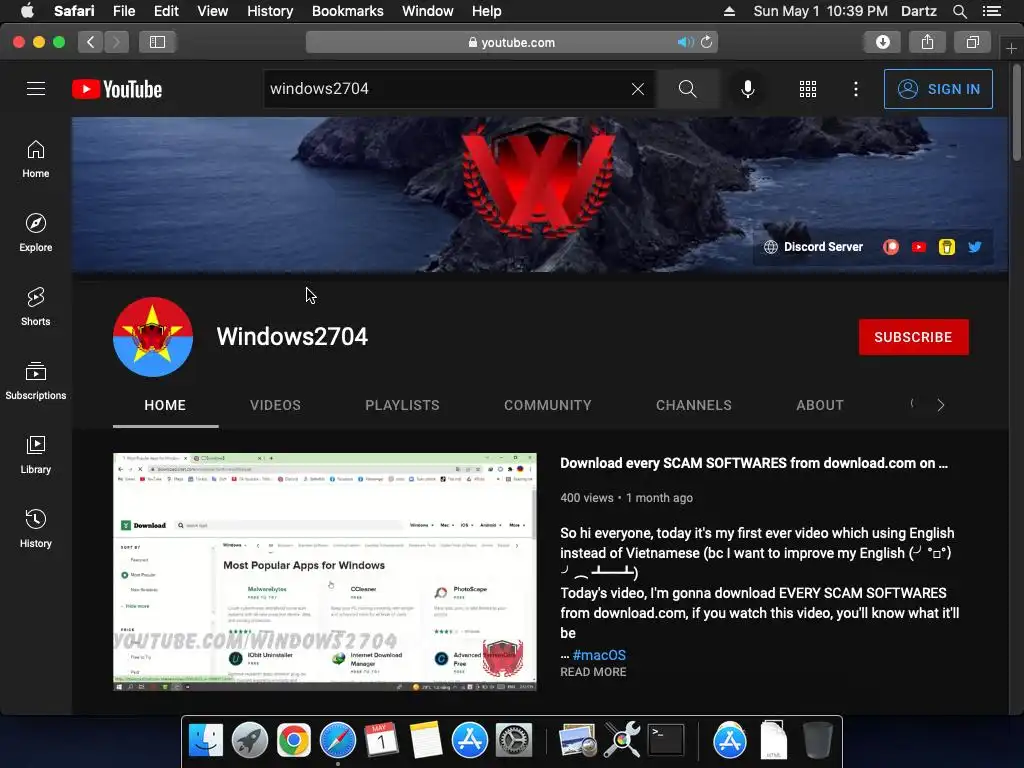Go back in Safari
Screen dimensions: 1024x768
[91, 42]
